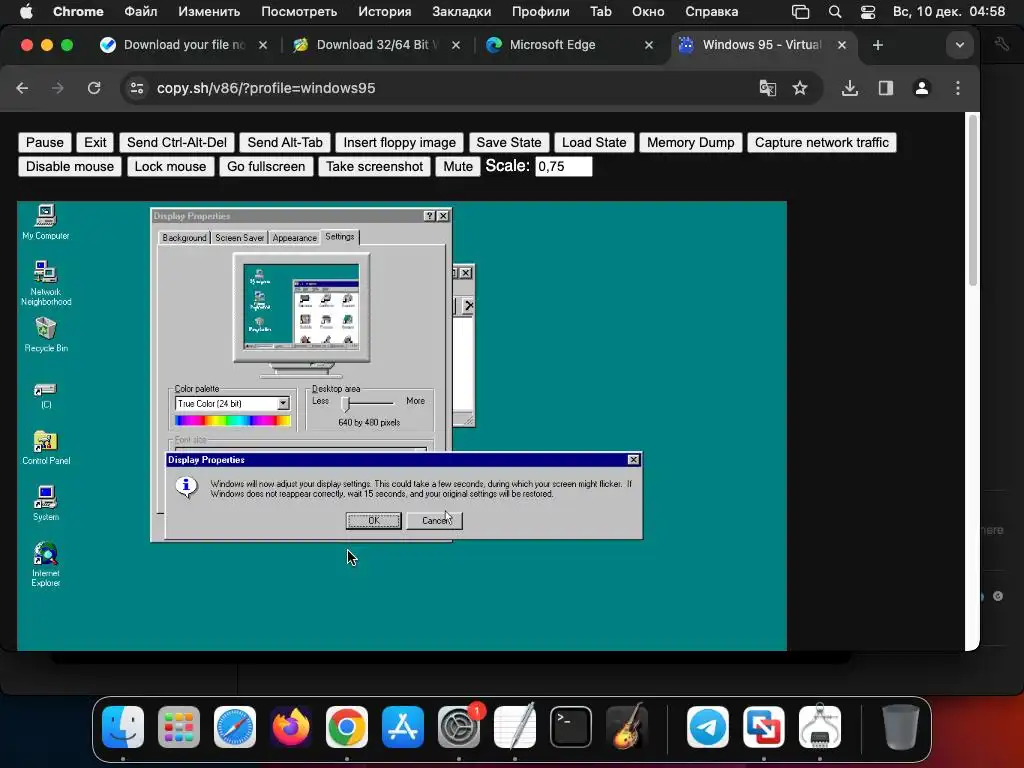Open Telegram from the dock

click(x=708, y=726)
